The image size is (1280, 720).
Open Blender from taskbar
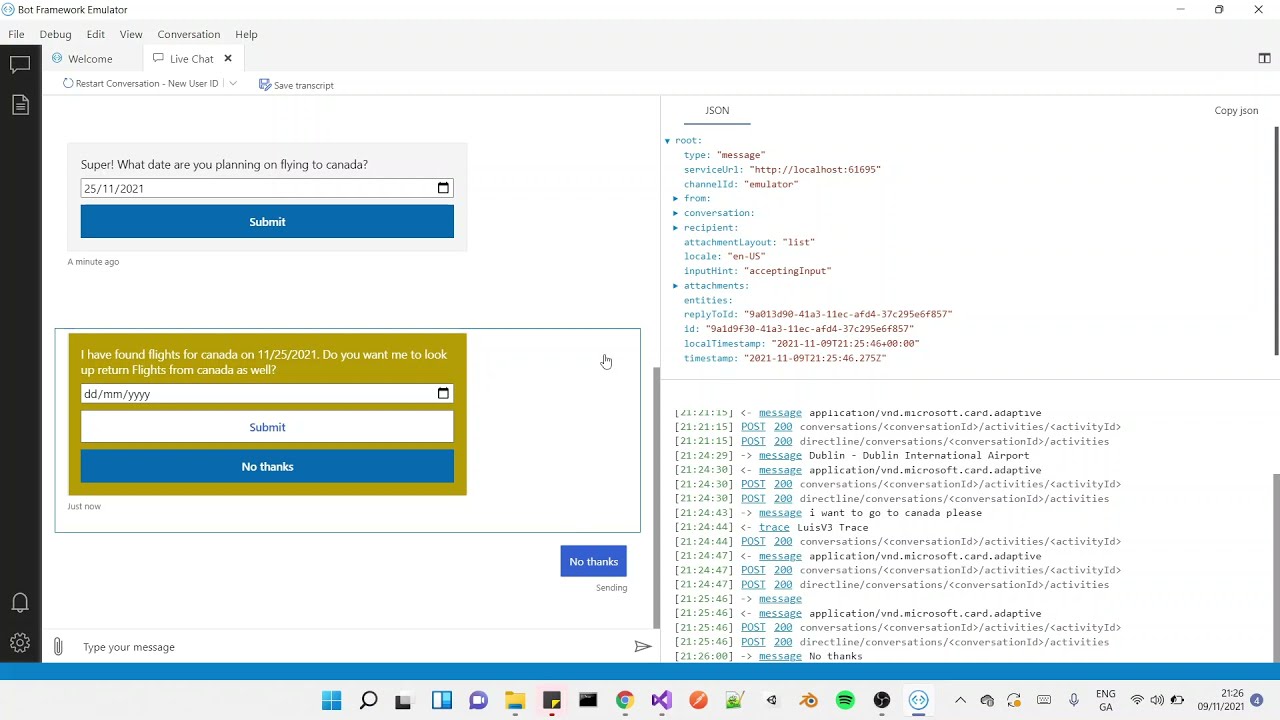(x=808, y=700)
